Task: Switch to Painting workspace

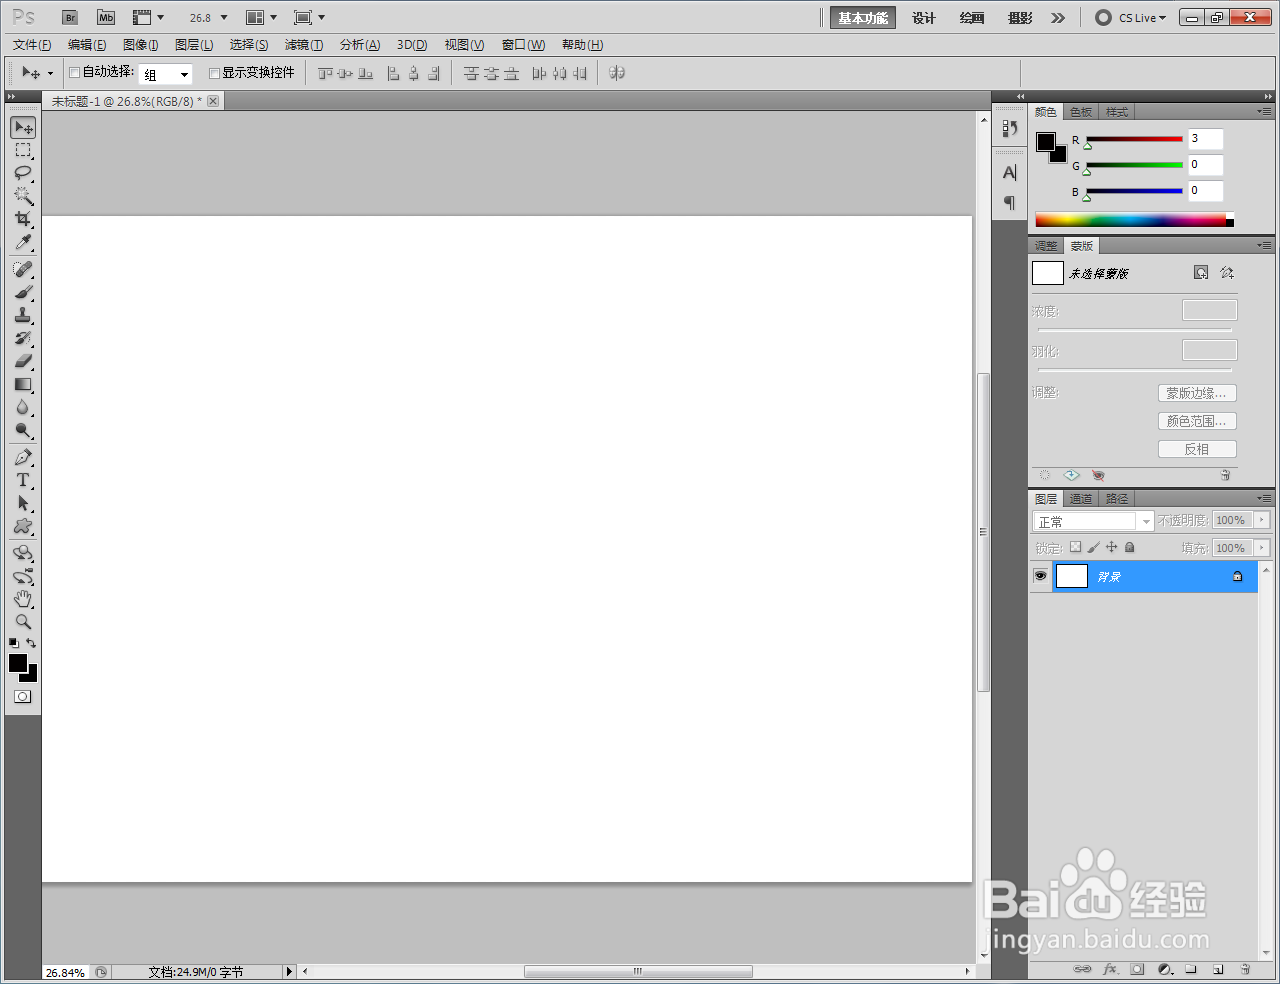Action: click(971, 18)
